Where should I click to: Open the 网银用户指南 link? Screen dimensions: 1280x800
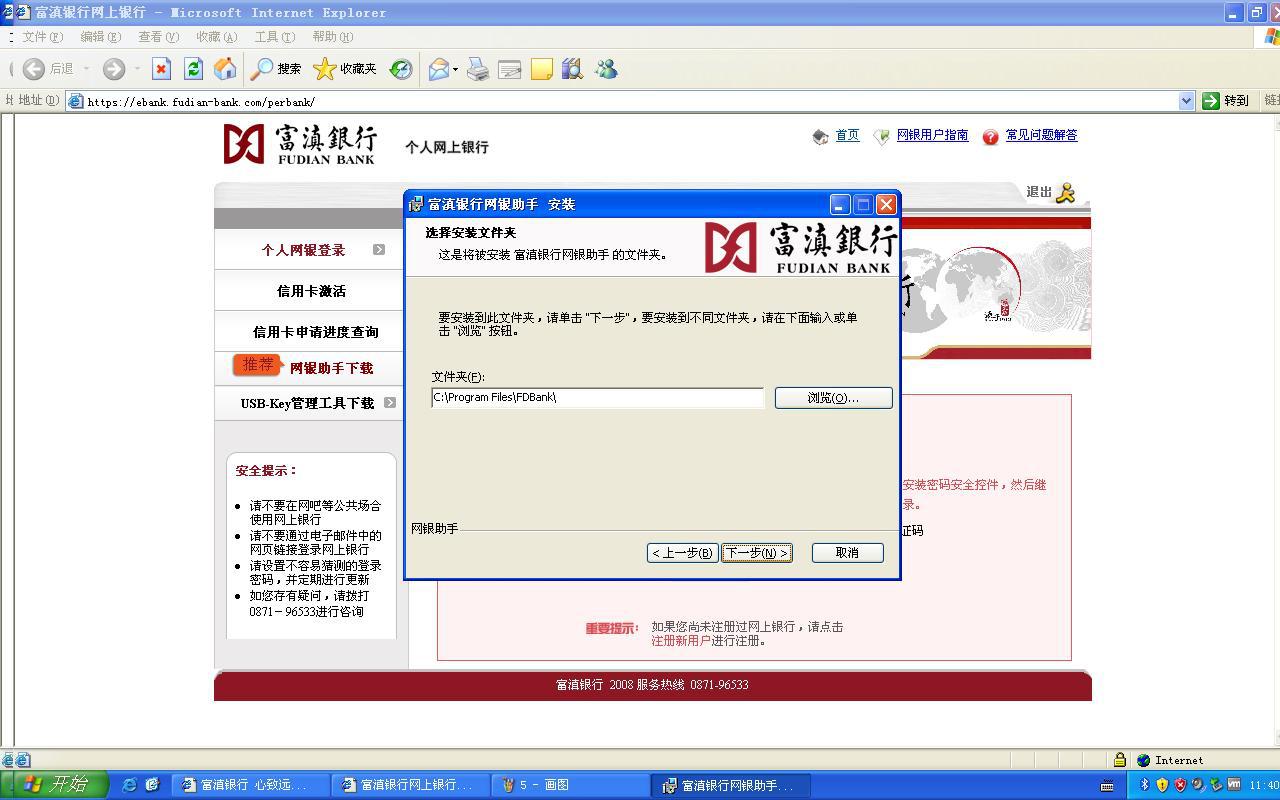click(x=932, y=135)
